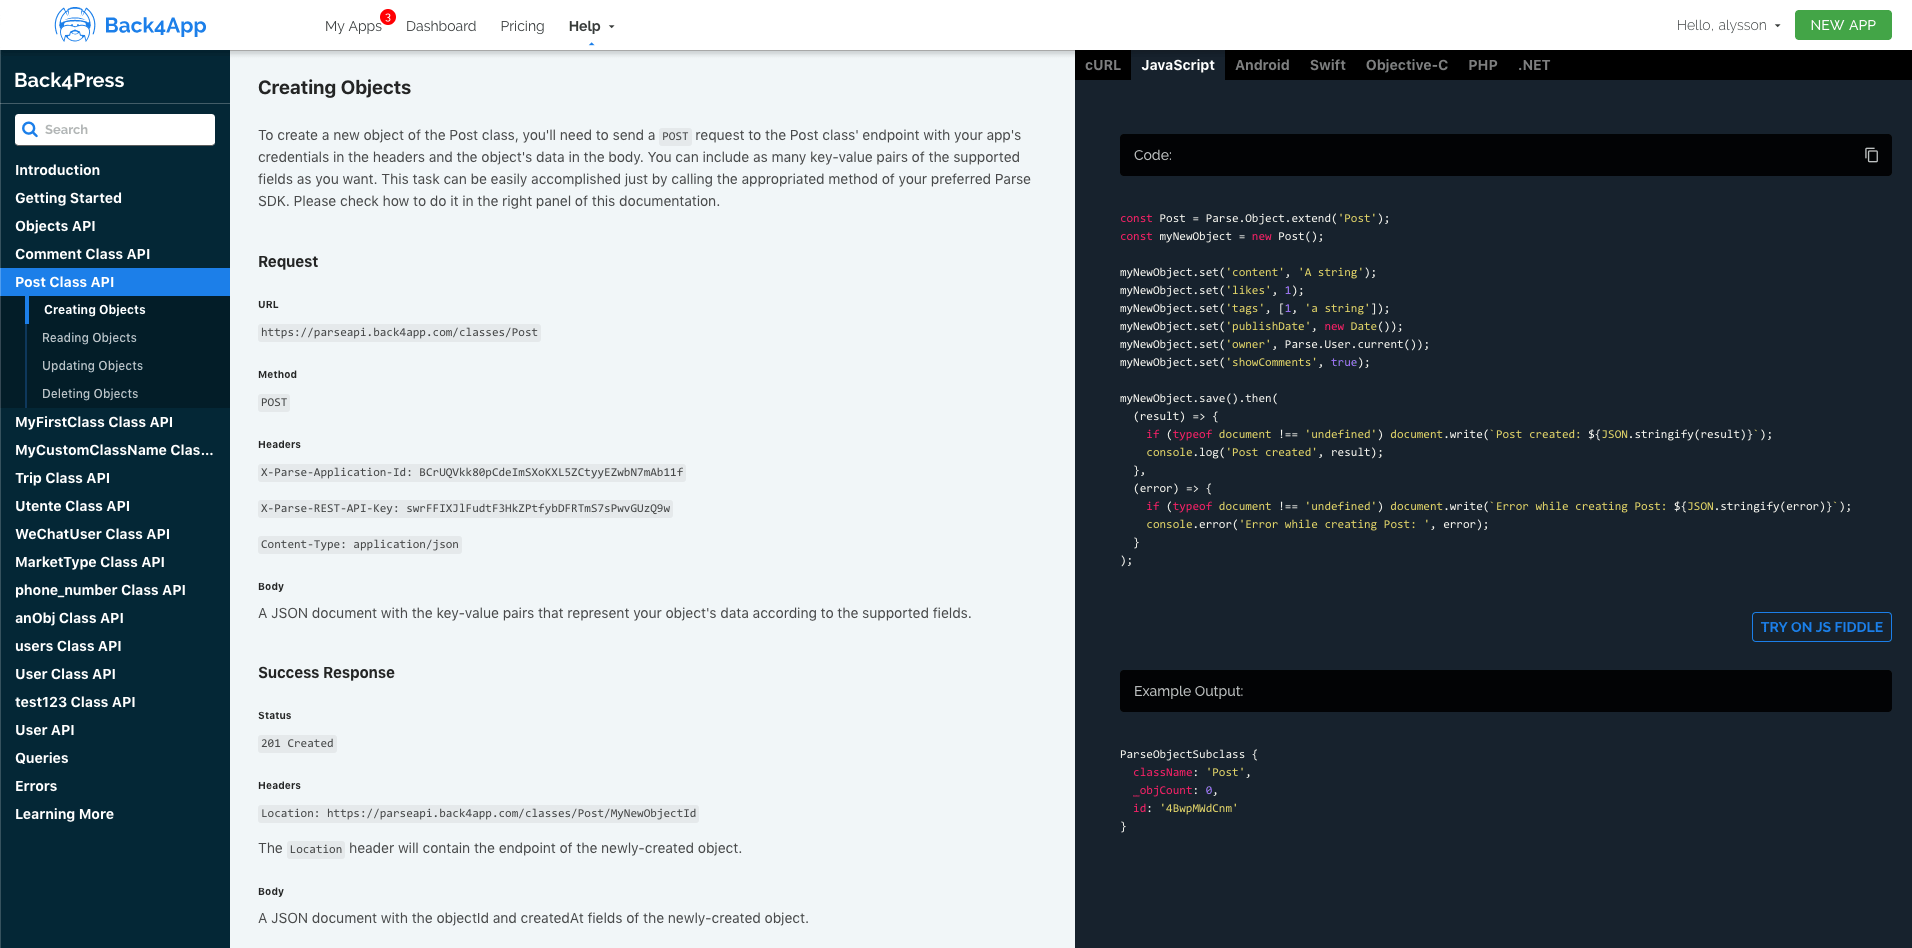Image resolution: width=1912 pixels, height=948 pixels.
Task: Expand the Help dropdown menu
Action: [591, 26]
